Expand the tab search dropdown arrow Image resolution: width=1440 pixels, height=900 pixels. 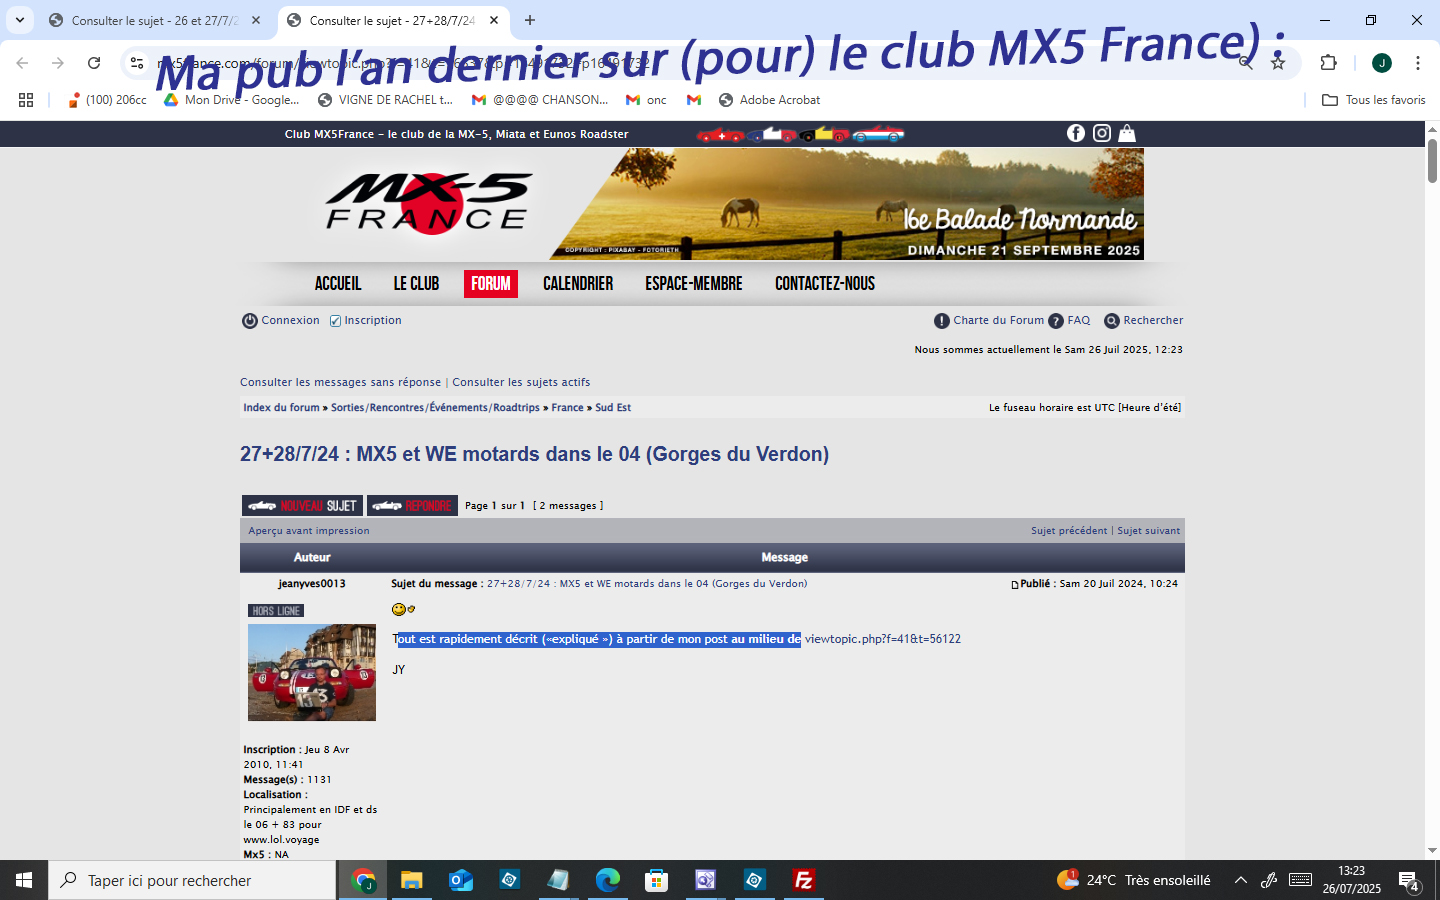click(20, 20)
